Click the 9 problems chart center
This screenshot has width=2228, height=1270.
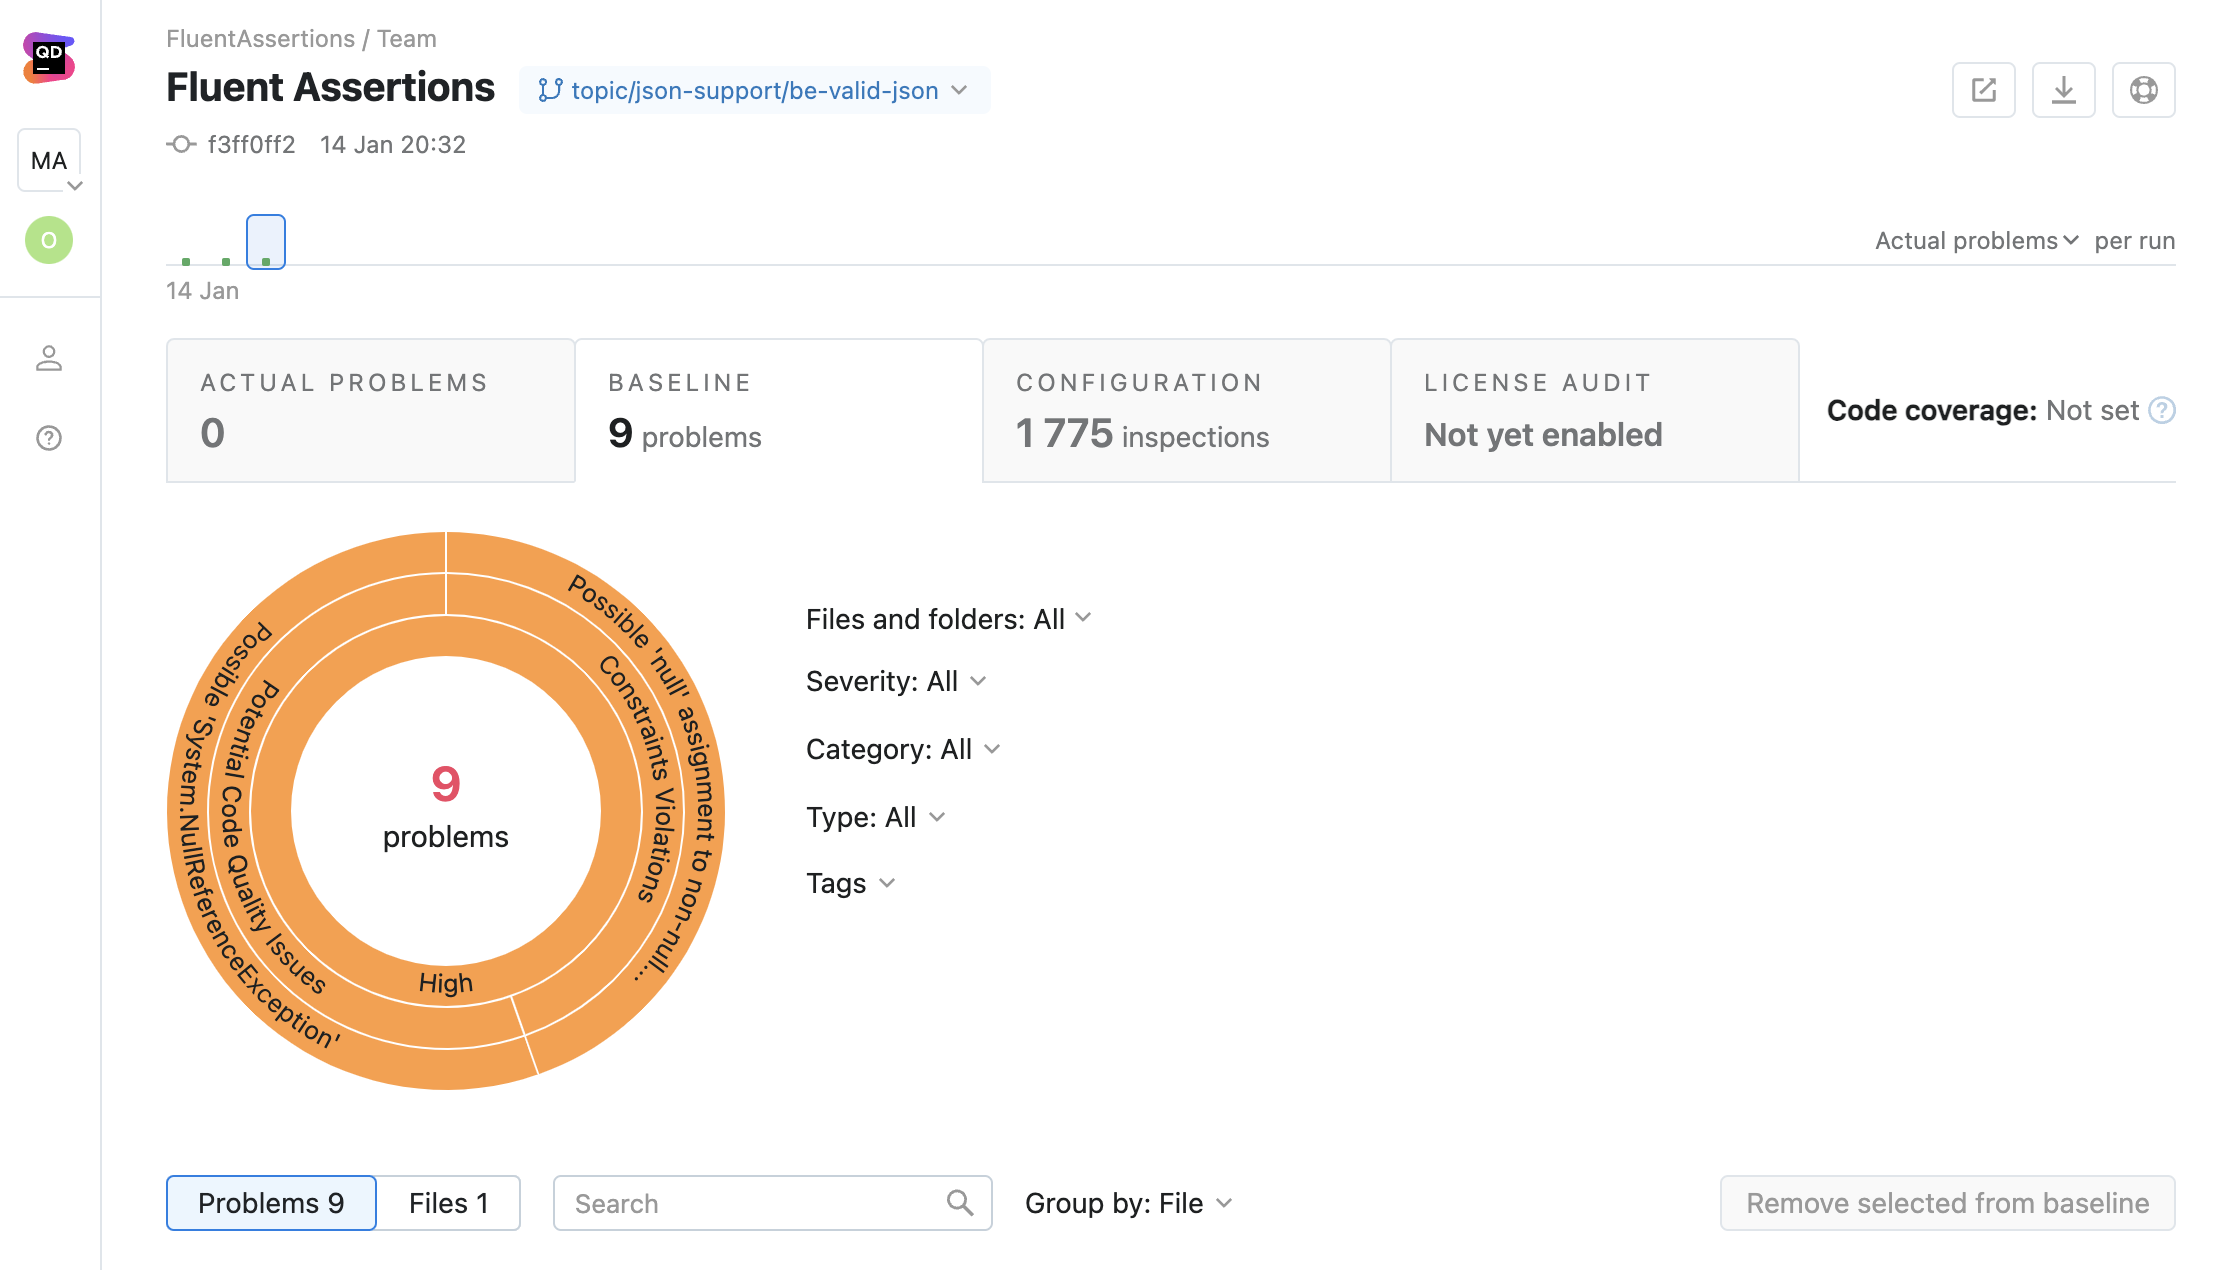[x=446, y=810]
